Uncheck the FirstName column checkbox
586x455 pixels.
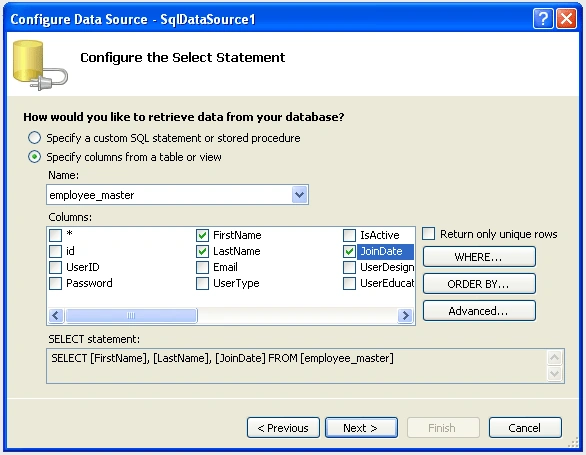[202, 235]
